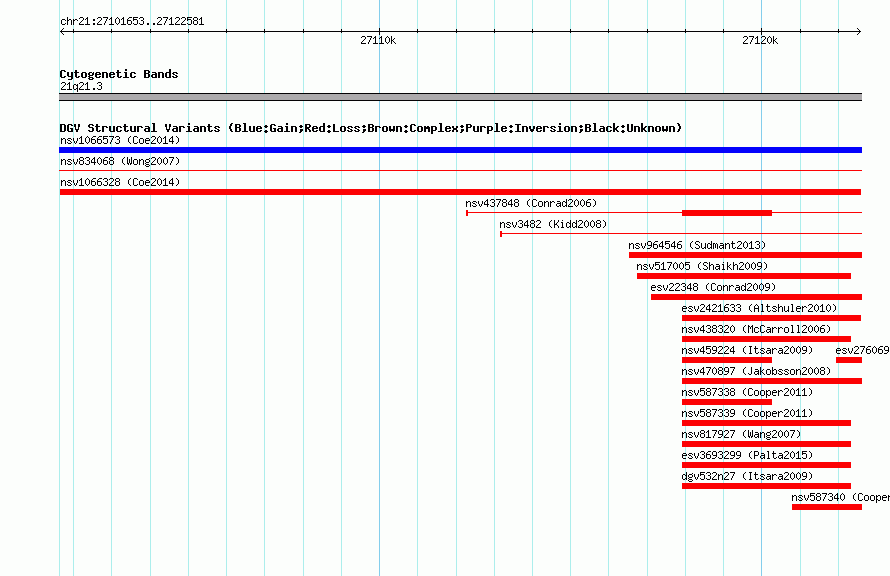This screenshot has height=576, width=890.
Task: Select the nsv817927 red bar
Action: tap(766, 444)
